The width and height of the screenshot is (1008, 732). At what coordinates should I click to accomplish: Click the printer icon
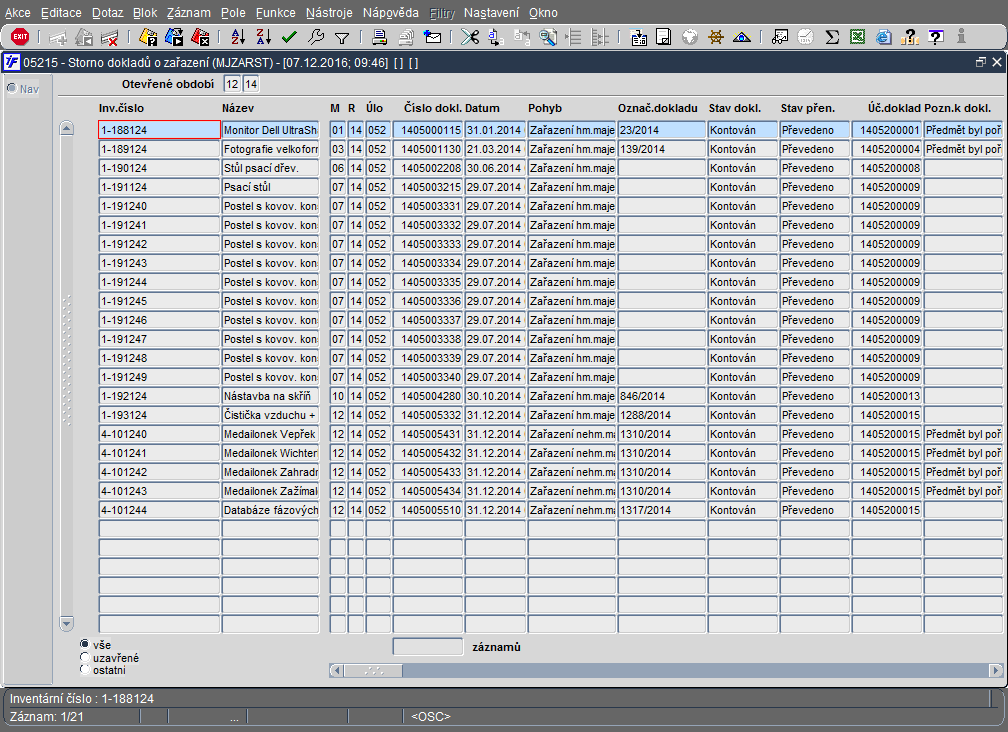[379, 37]
